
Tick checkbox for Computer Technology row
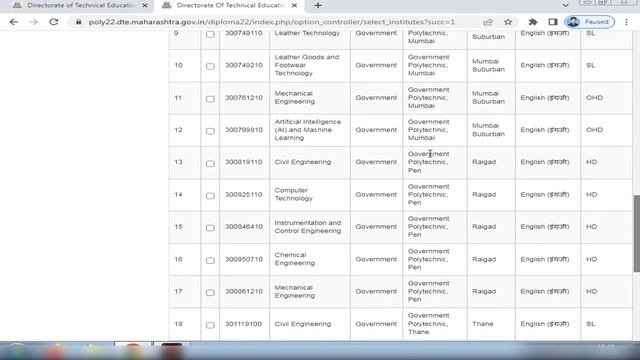(x=210, y=196)
